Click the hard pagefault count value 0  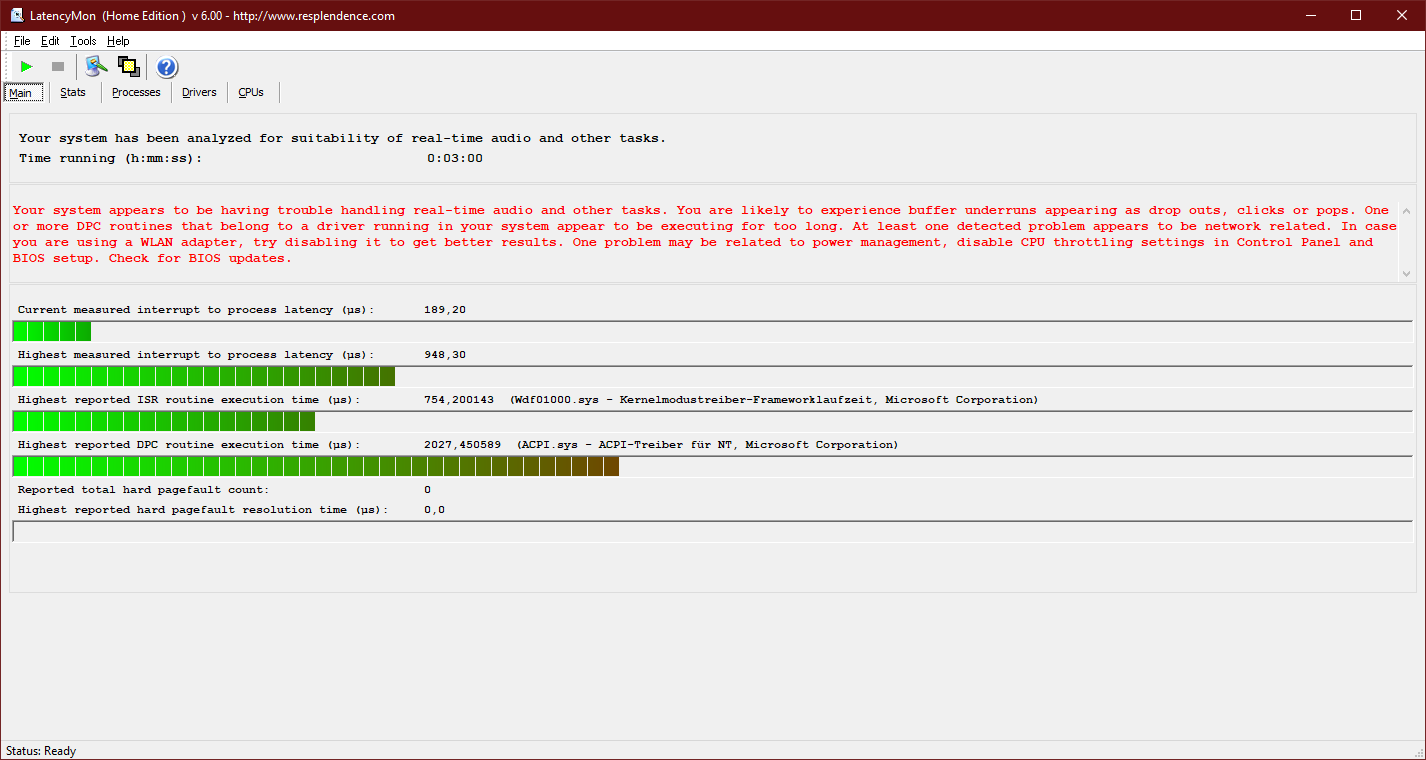tap(428, 490)
